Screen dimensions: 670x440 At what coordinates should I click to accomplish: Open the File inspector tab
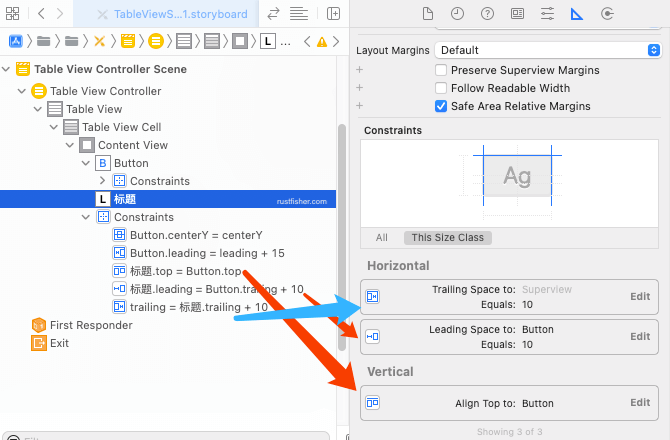click(427, 14)
